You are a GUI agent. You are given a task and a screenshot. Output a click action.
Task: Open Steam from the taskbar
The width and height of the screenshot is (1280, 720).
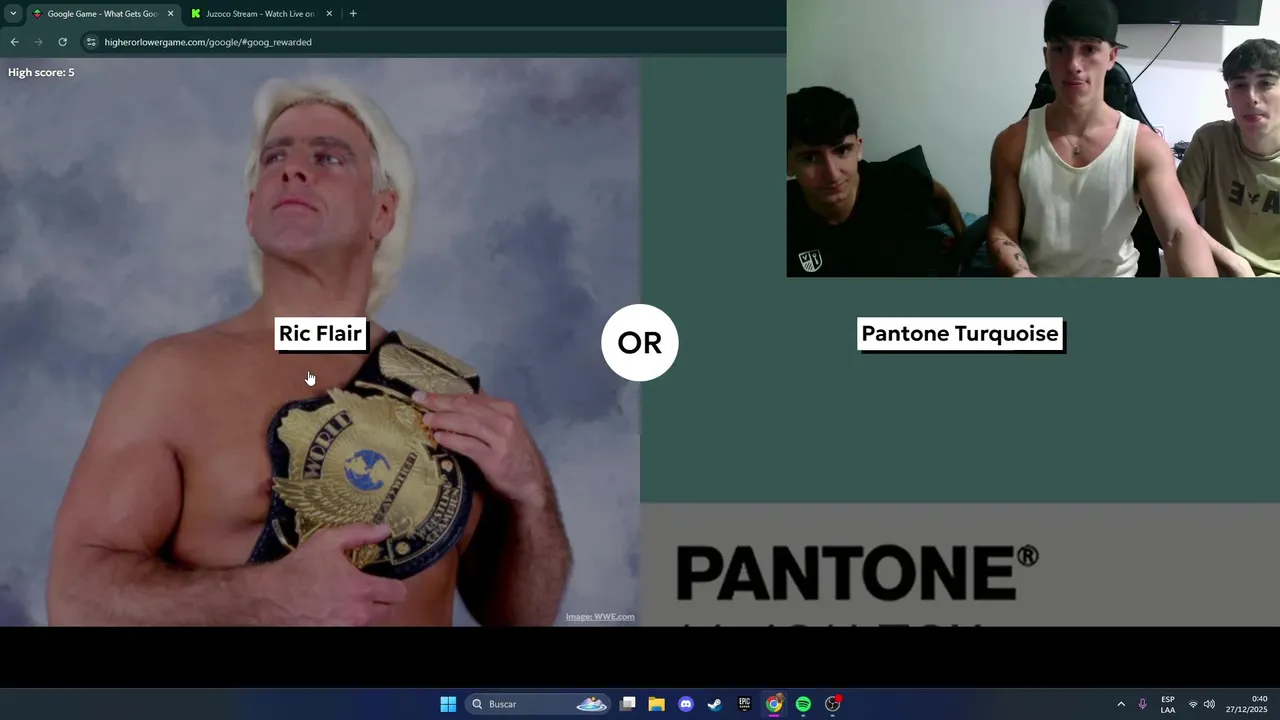pyautogui.click(x=714, y=704)
